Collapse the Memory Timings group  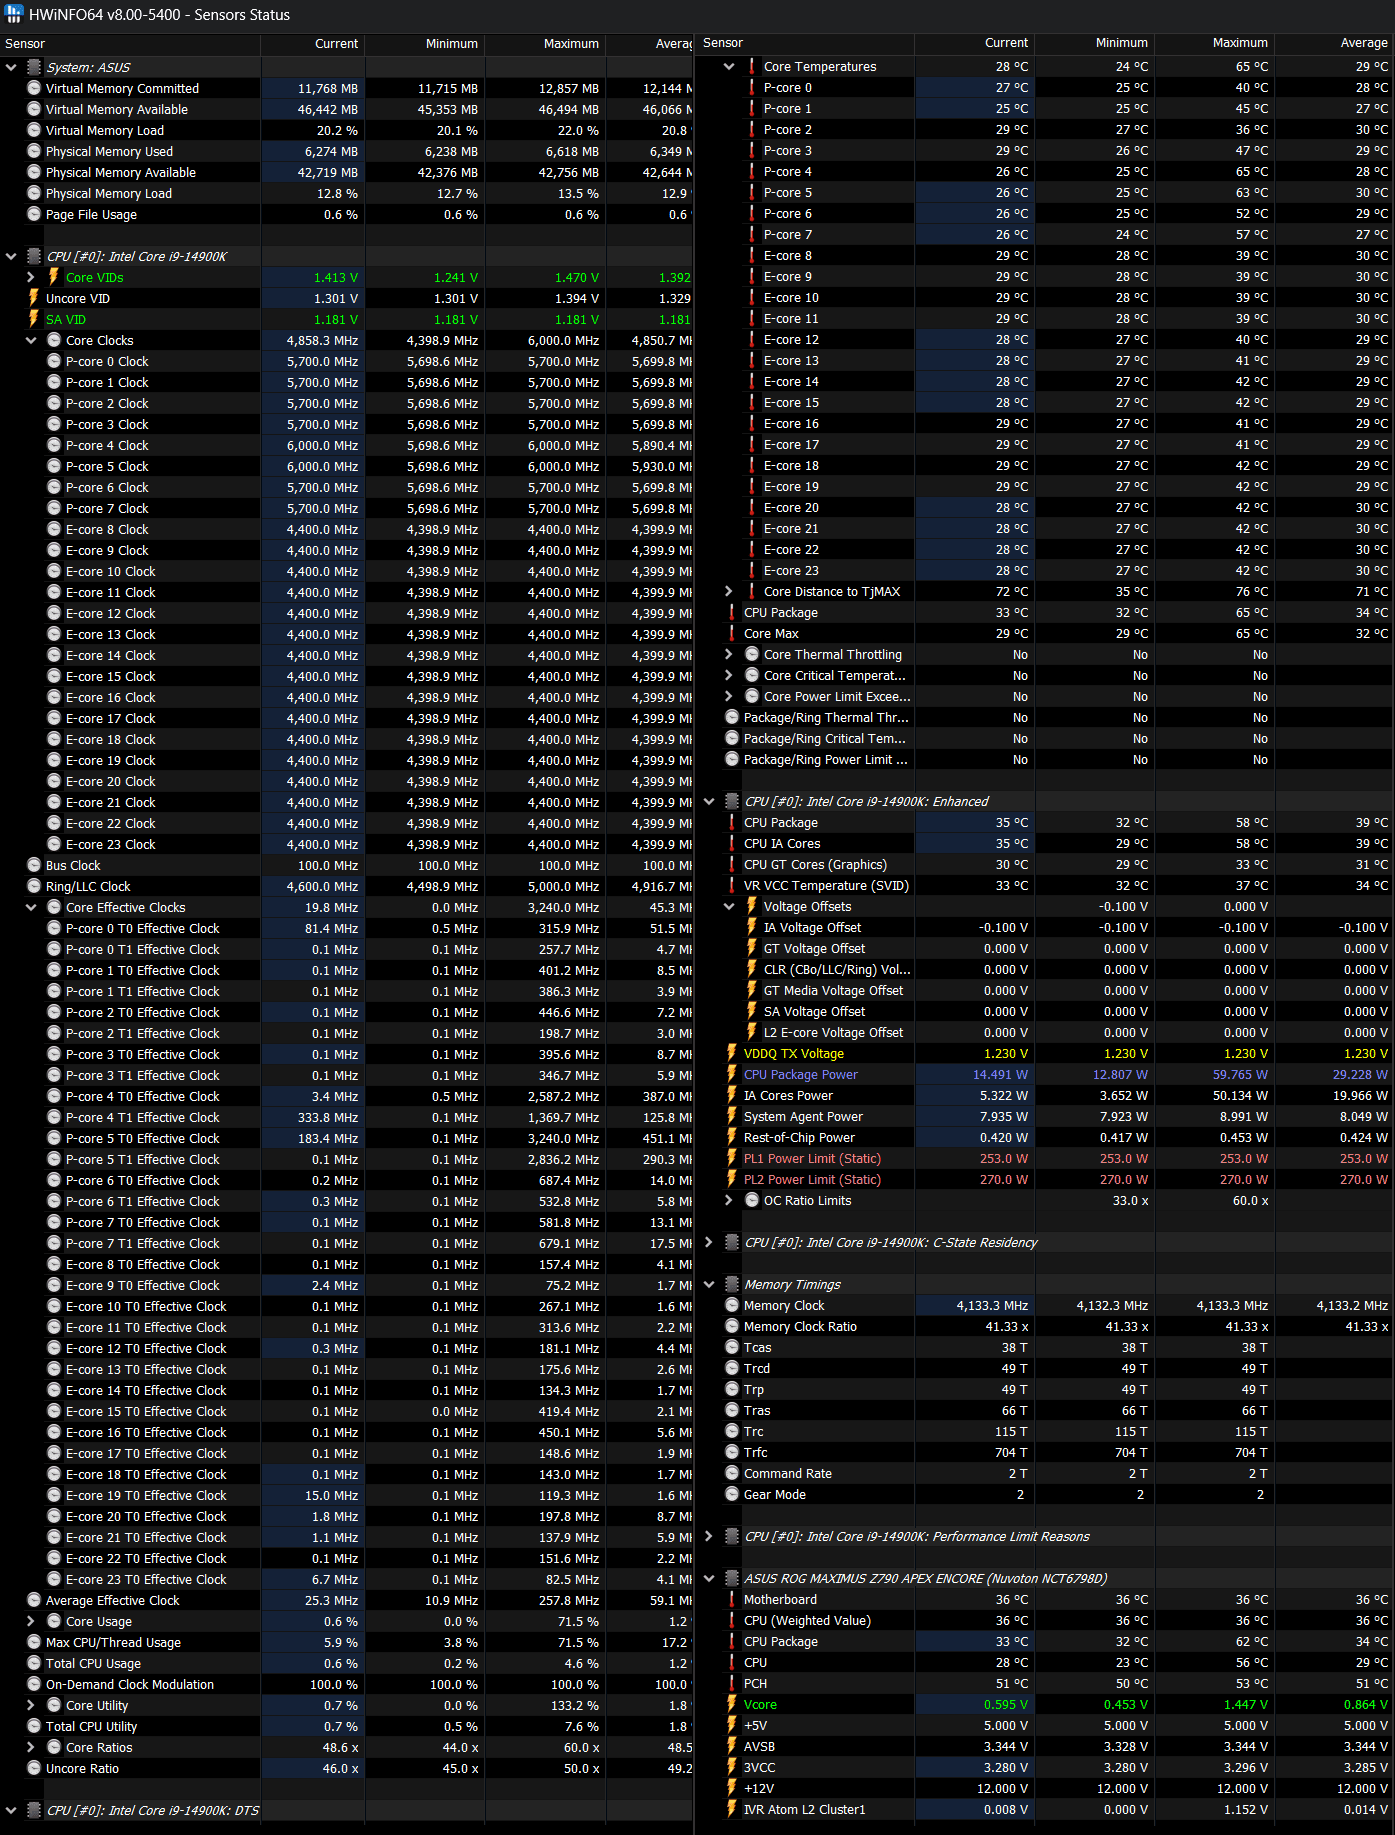tap(709, 1284)
